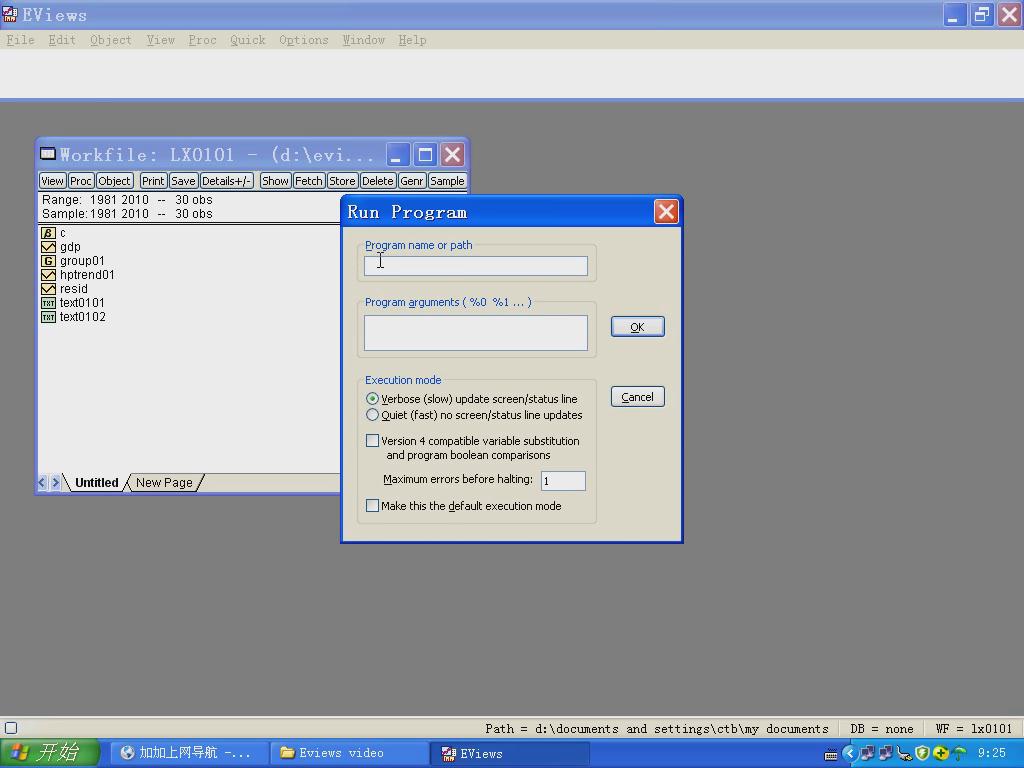Click the security shield tray icon
This screenshot has width=1024, height=768.
coord(922,754)
